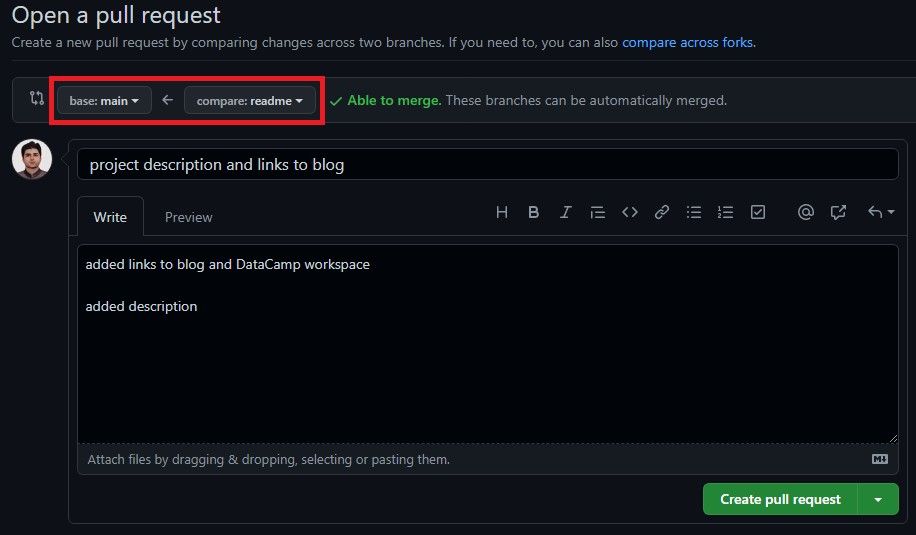Image resolution: width=916 pixels, height=535 pixels.
Task: Apply italic formatting in the editor toolbar
Action: (x=565, y=212)
